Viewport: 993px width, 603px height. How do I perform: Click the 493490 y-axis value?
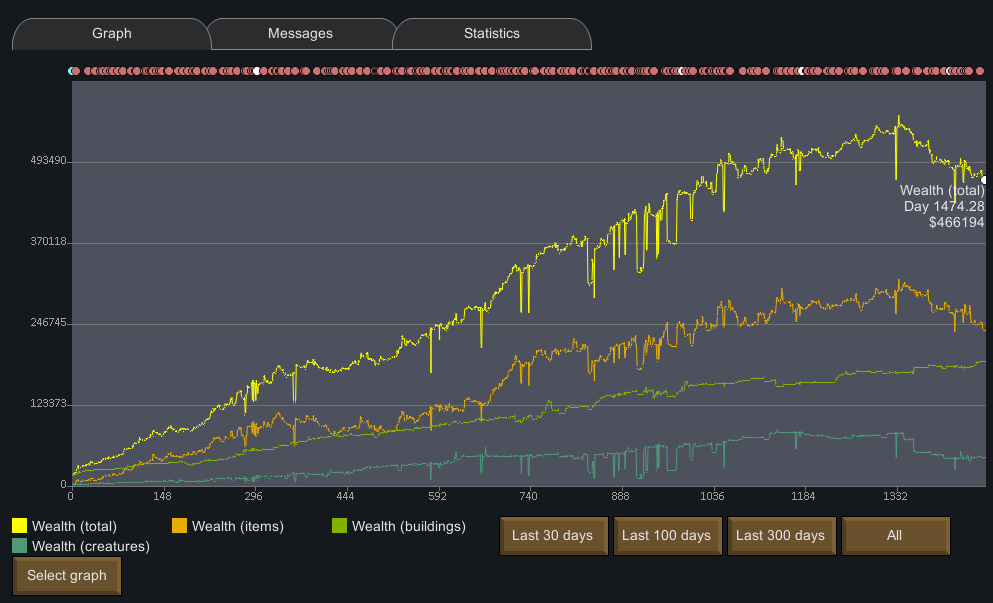click(48, 161)
